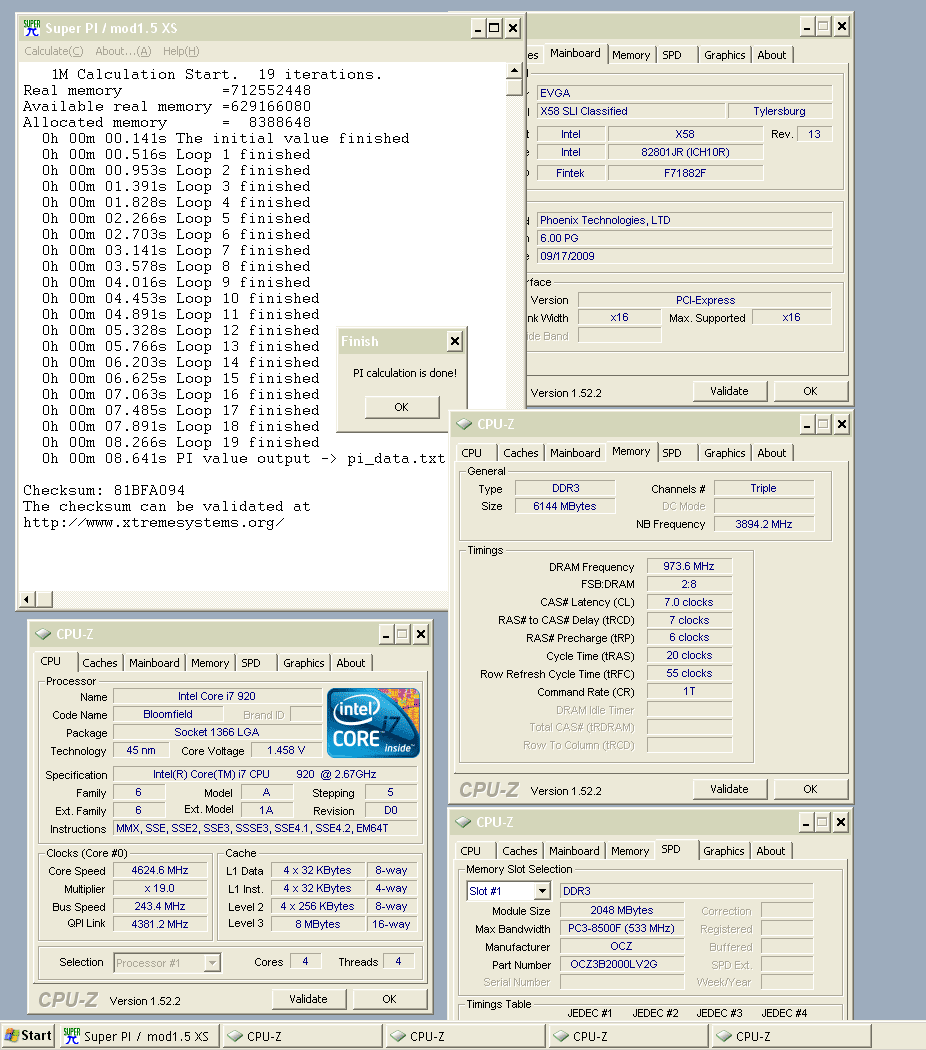
Task: Open Graphics tab in window showing CAS# Latency
Action: click(724, 453)
